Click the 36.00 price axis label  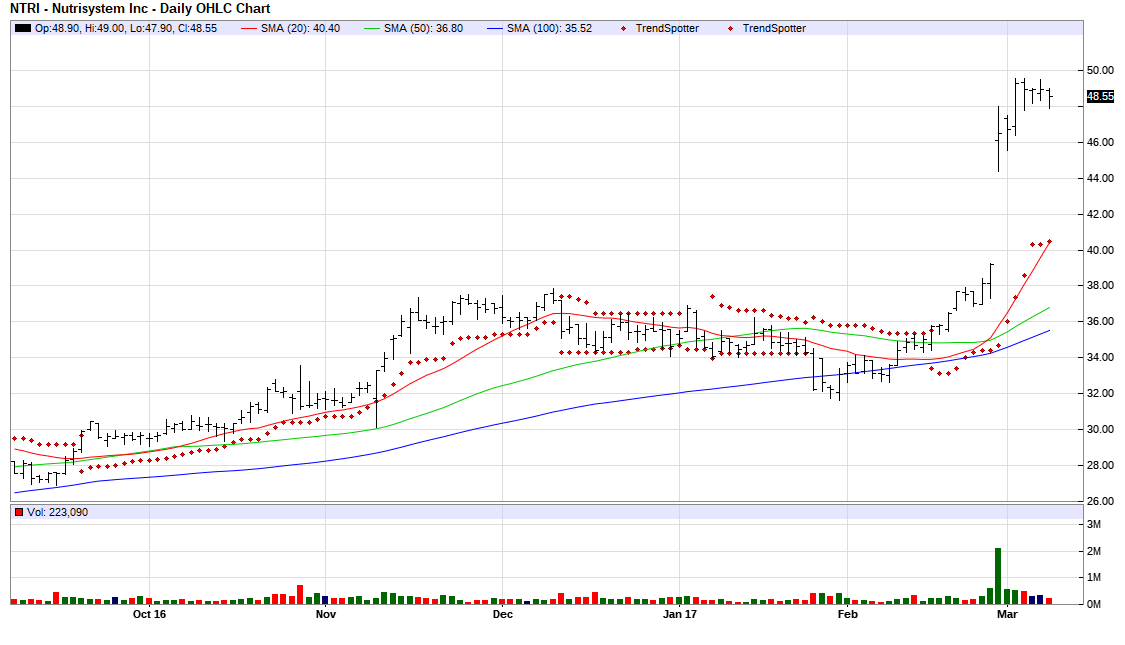[x=1100, y=321]
